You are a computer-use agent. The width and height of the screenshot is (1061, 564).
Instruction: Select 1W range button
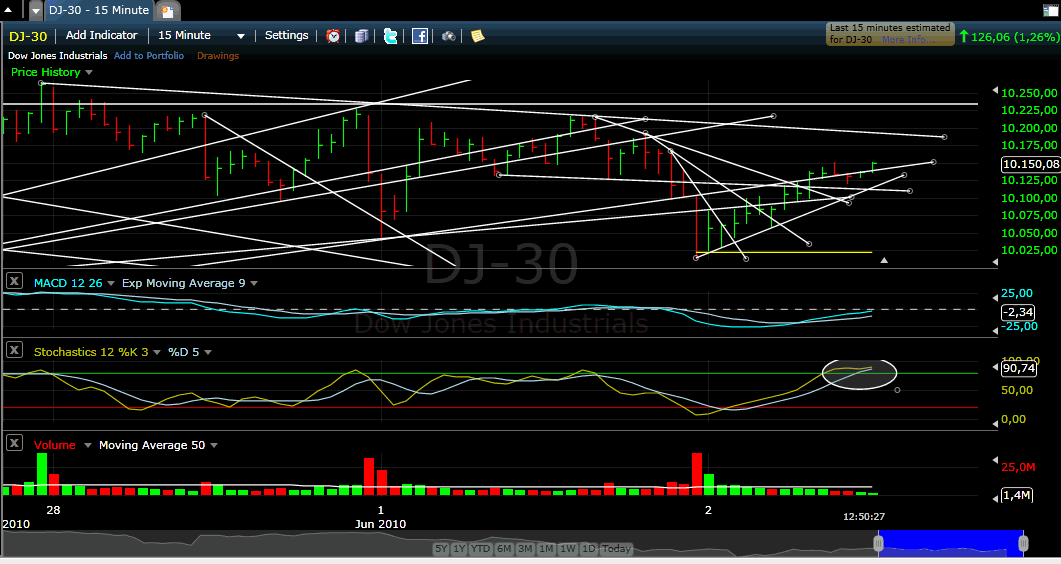pos(568,549)
